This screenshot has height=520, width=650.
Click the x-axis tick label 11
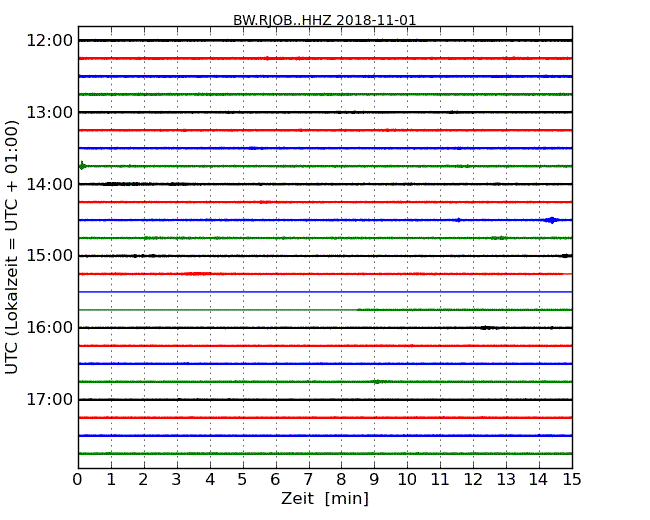tap(440, 480)
